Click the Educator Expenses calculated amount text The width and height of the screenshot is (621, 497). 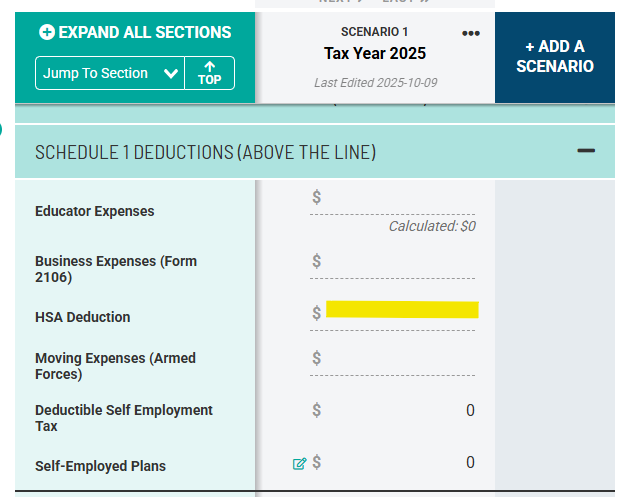432,226
